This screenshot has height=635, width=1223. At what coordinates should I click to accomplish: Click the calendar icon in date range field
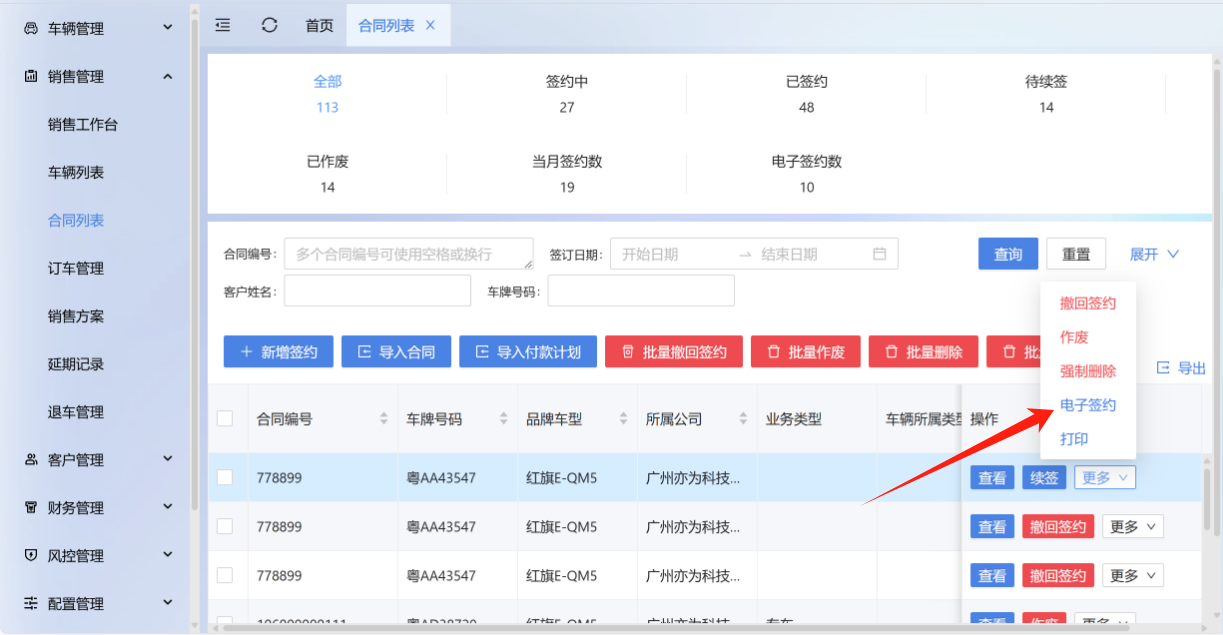pos(880,254)
